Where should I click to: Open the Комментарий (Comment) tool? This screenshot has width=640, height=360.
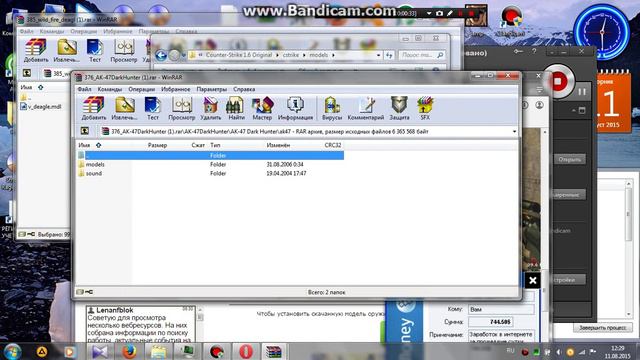point(365,109)
